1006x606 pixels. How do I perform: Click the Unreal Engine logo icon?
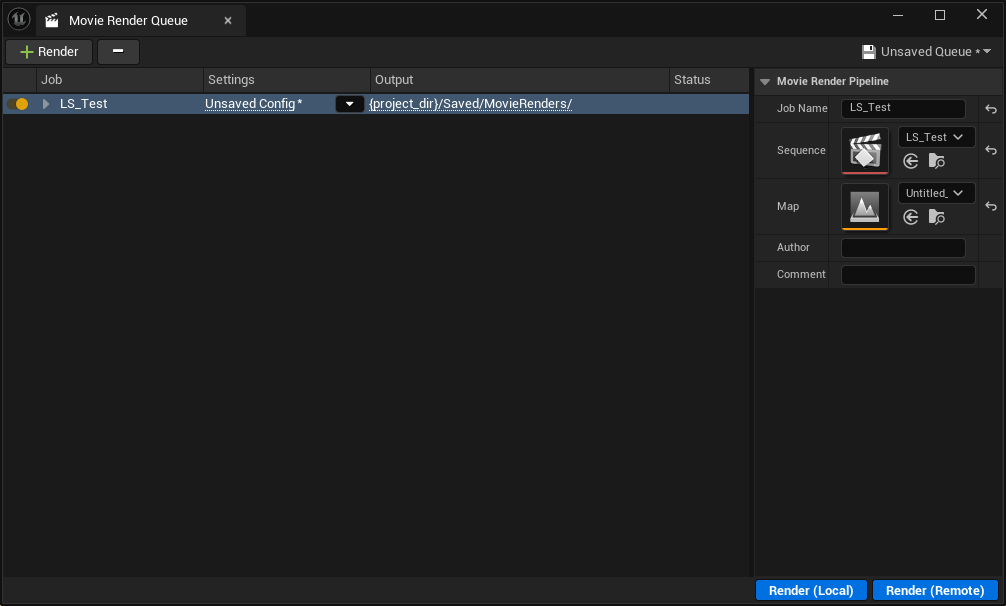point(19,19)
